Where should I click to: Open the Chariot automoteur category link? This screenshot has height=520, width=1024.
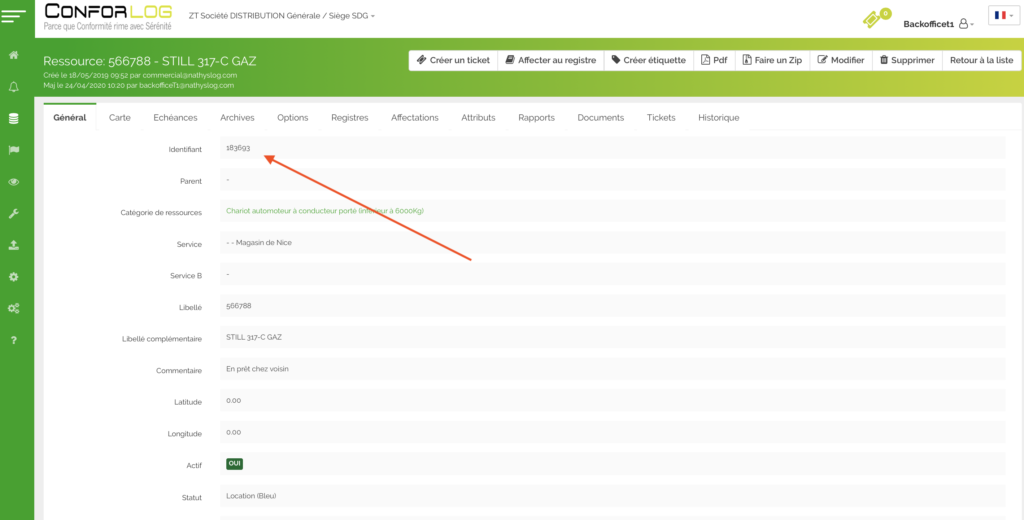pos(325,212)
